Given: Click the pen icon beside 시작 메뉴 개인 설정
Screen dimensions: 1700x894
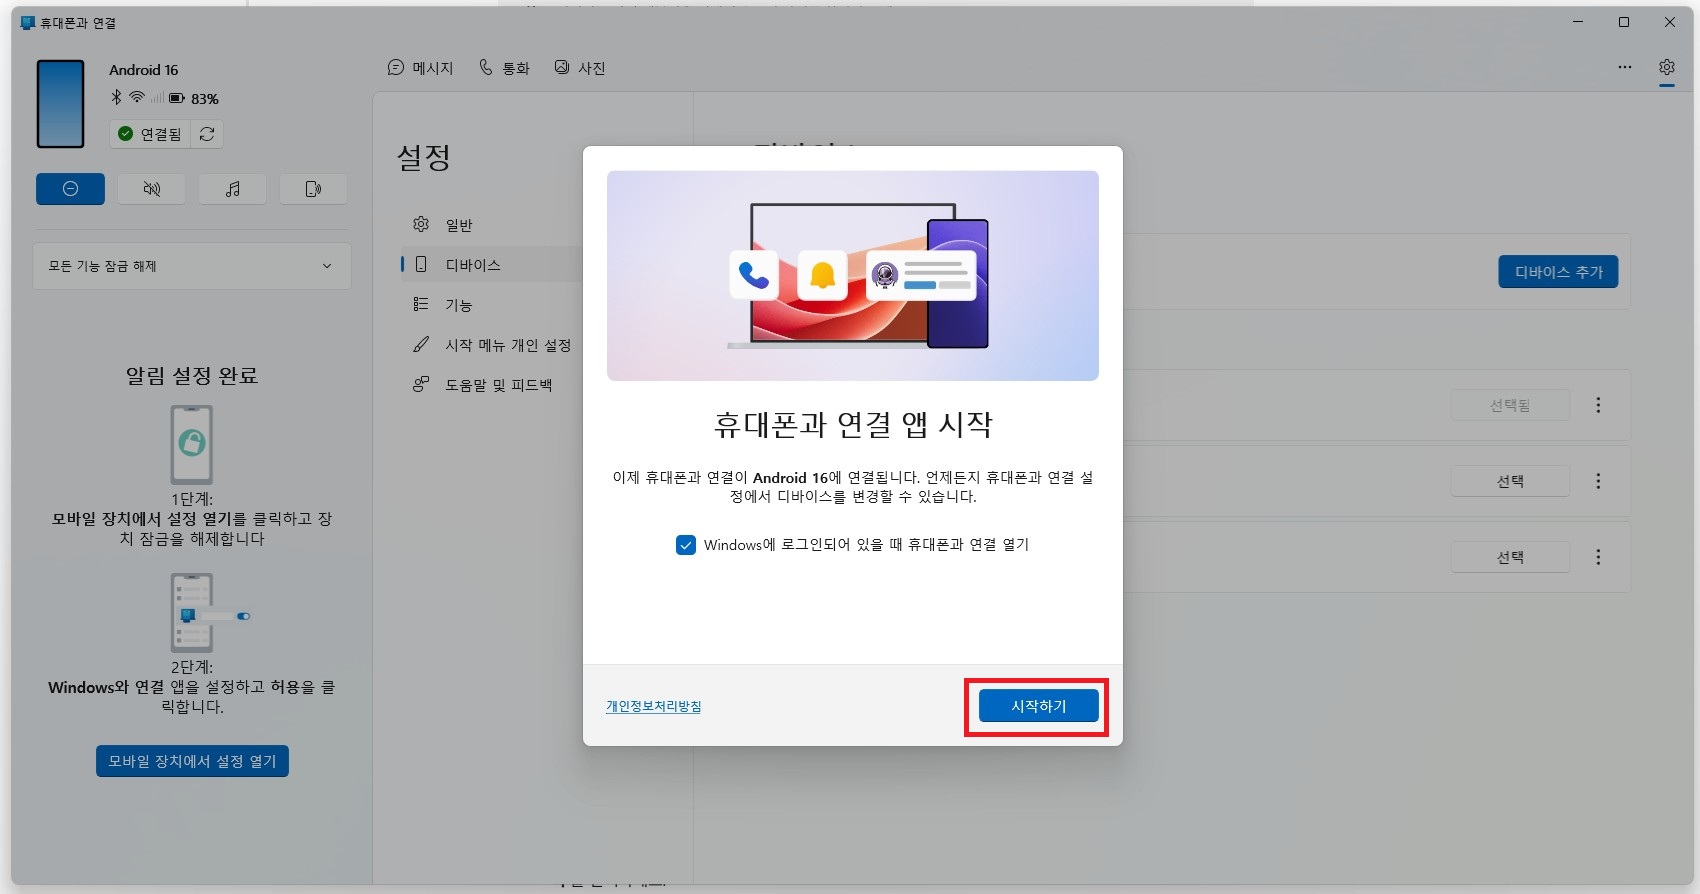Looking at the screenshot, I should [421, 344].
